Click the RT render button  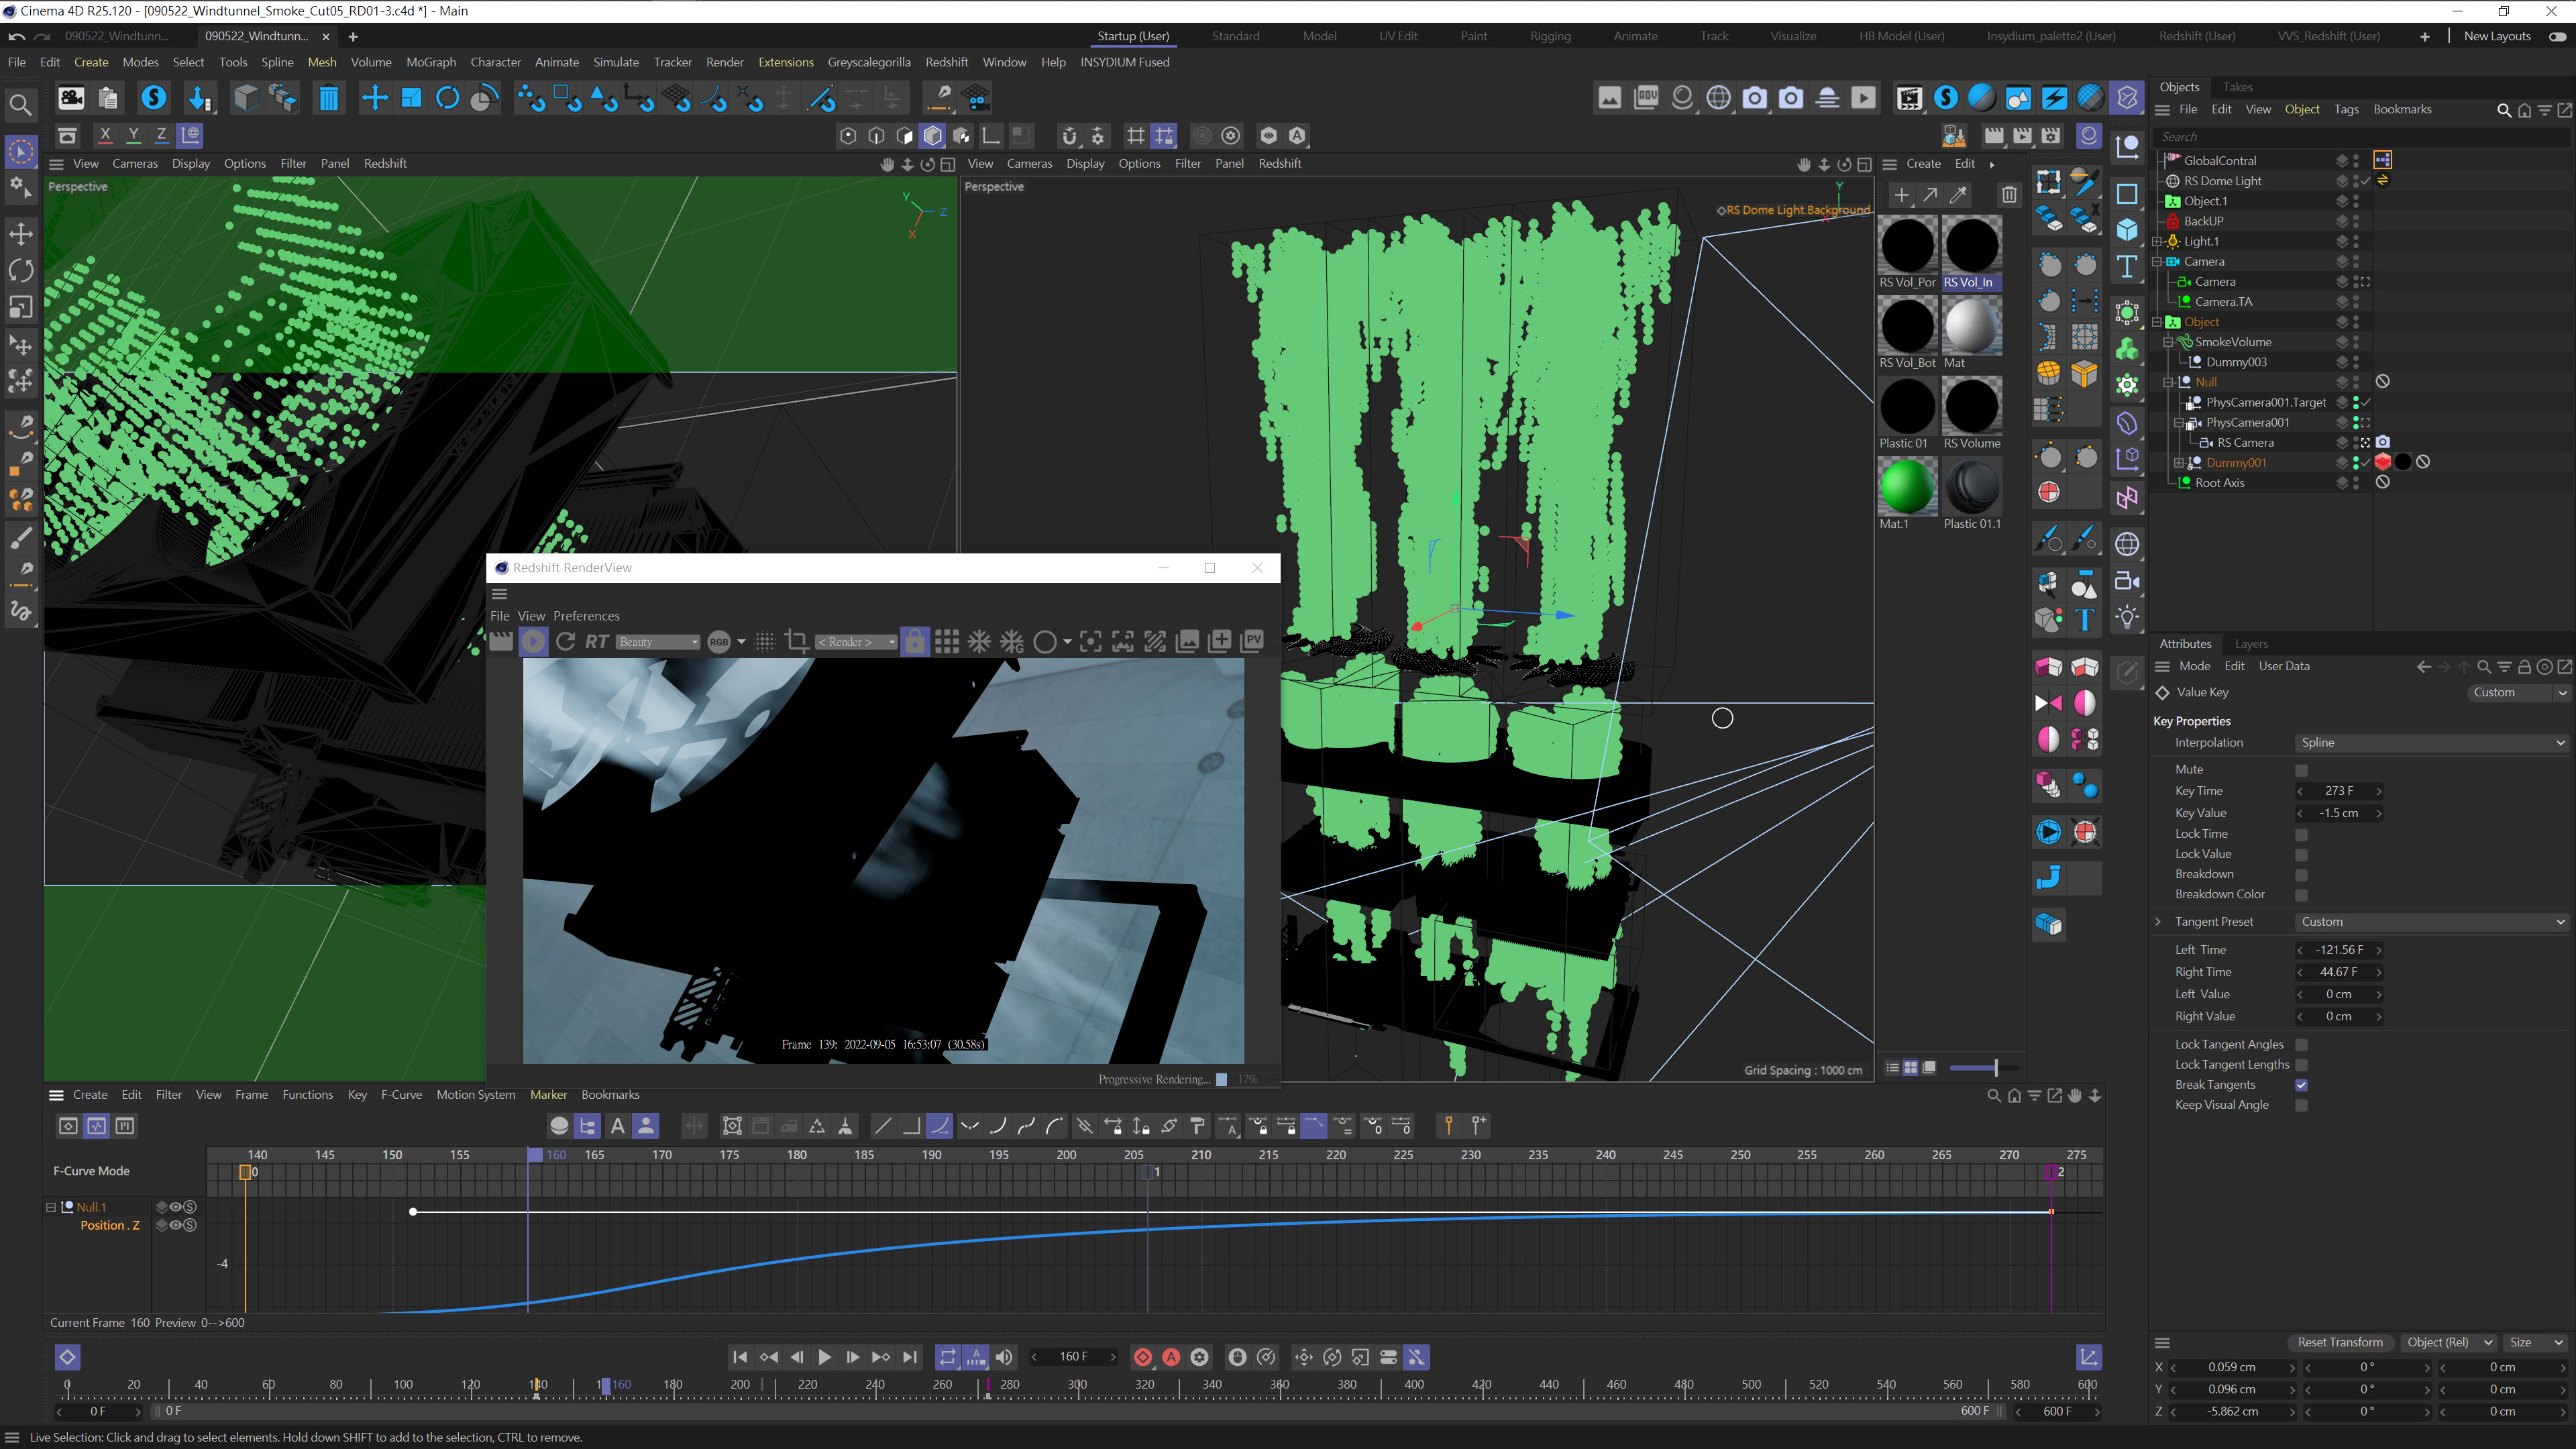597,642
